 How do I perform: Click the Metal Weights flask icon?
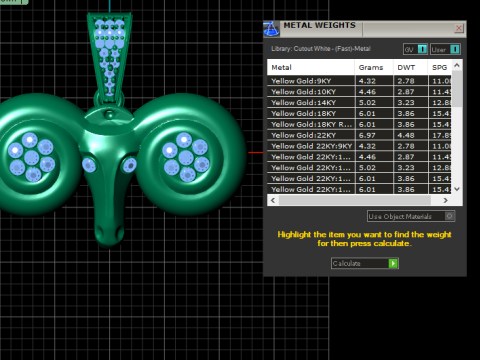271,29
